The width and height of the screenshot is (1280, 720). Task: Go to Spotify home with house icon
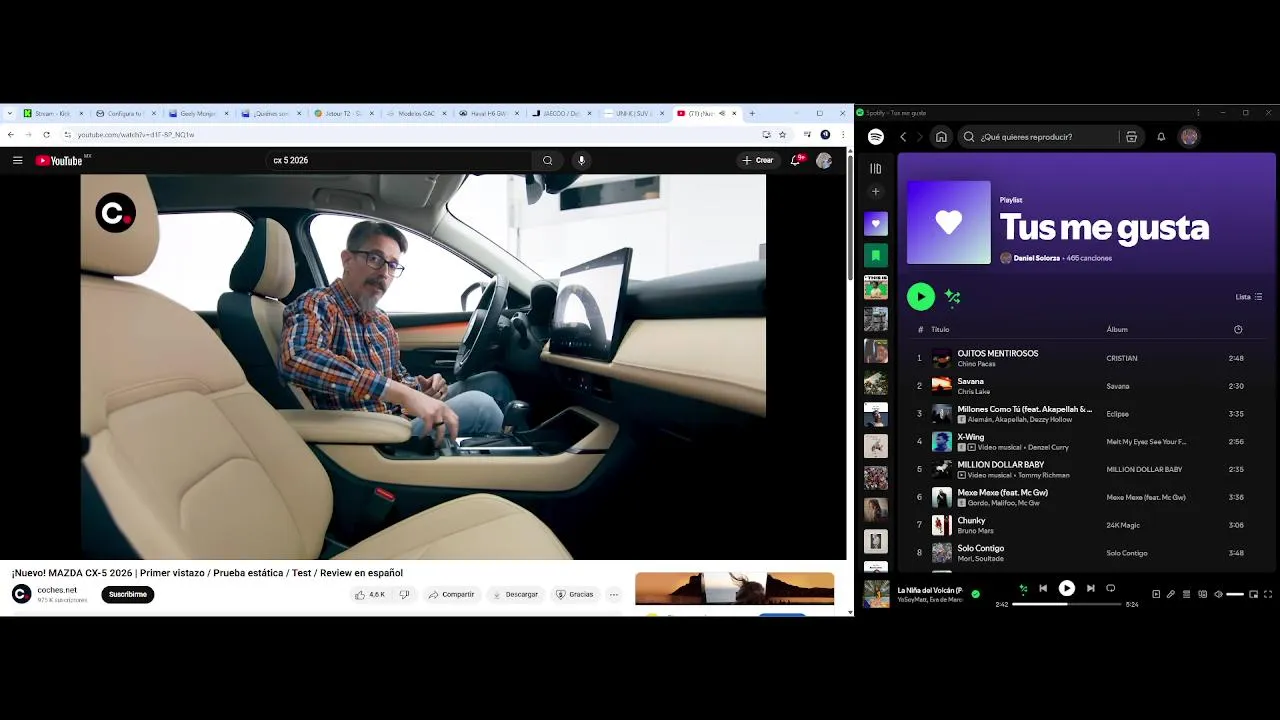(941, 137)
